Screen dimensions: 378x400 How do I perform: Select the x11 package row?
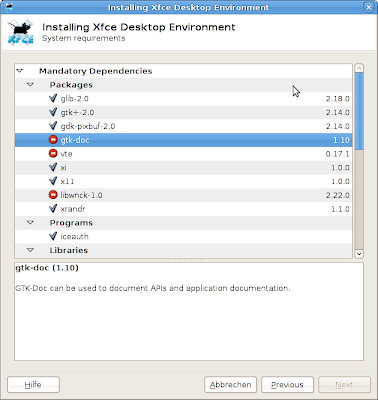[183, 181]
